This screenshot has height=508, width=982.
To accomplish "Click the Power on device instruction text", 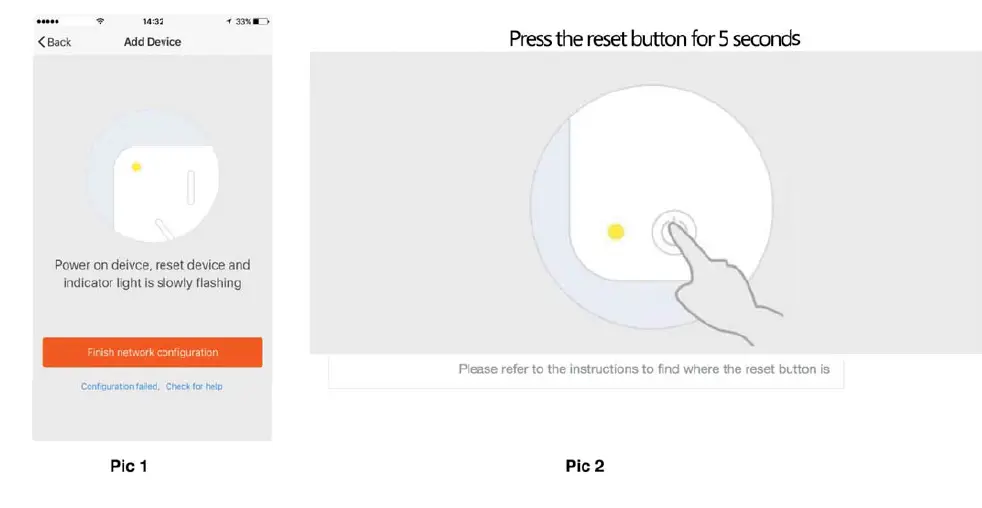I will (x=152, y=274).
